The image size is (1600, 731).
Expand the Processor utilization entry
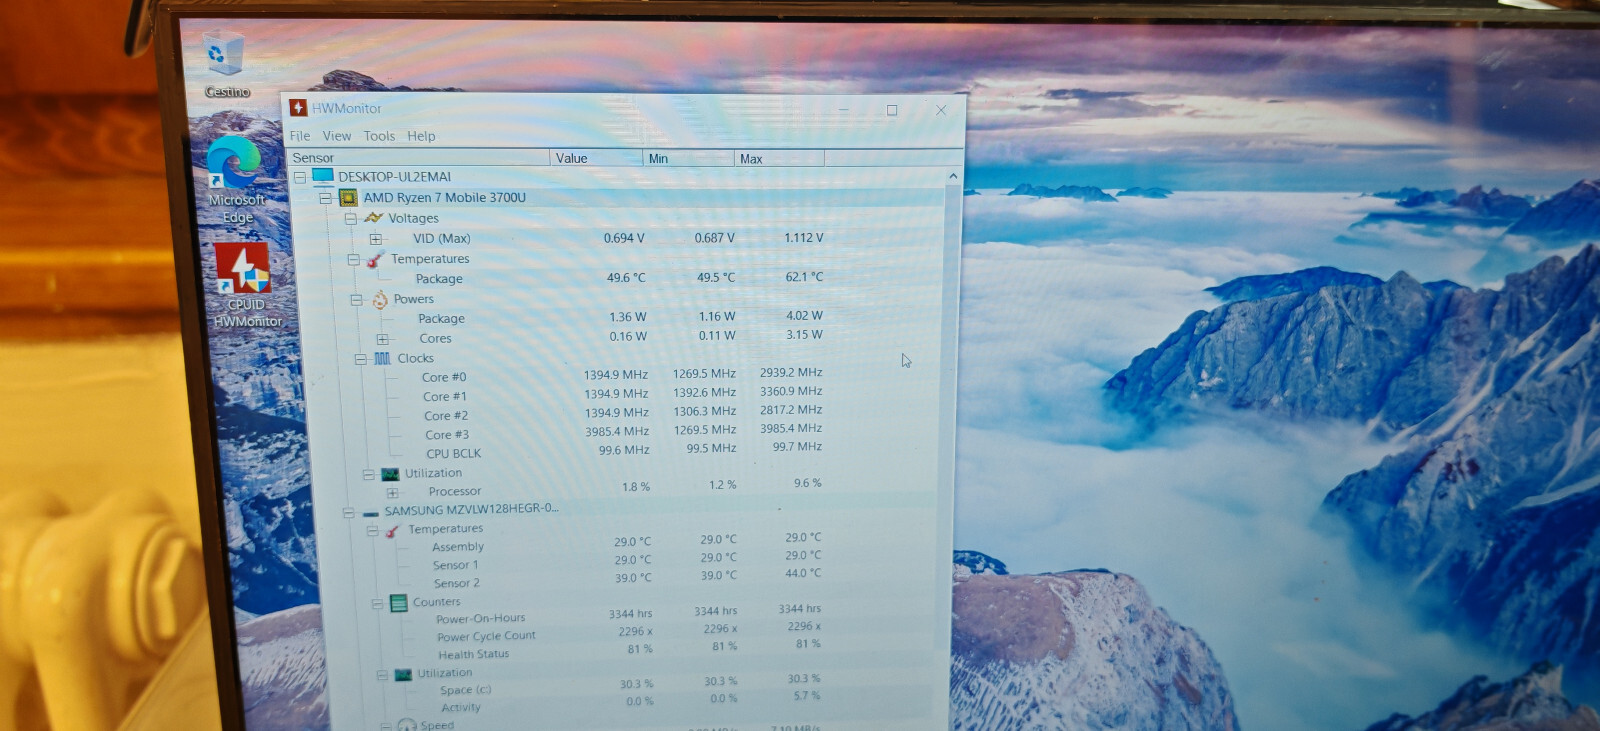pyautogui.click(x=392, y=493)
